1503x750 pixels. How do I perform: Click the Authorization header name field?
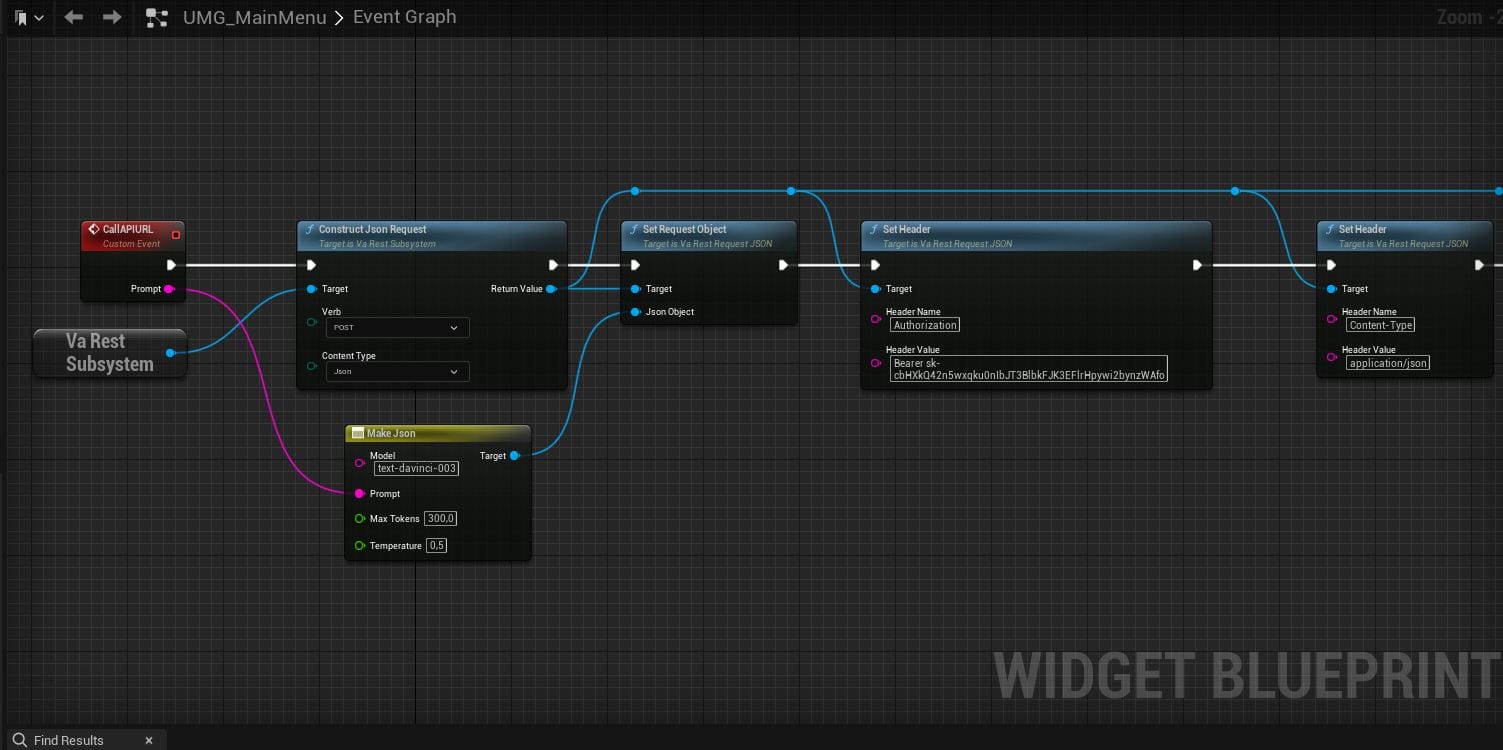tap(925, 325)
